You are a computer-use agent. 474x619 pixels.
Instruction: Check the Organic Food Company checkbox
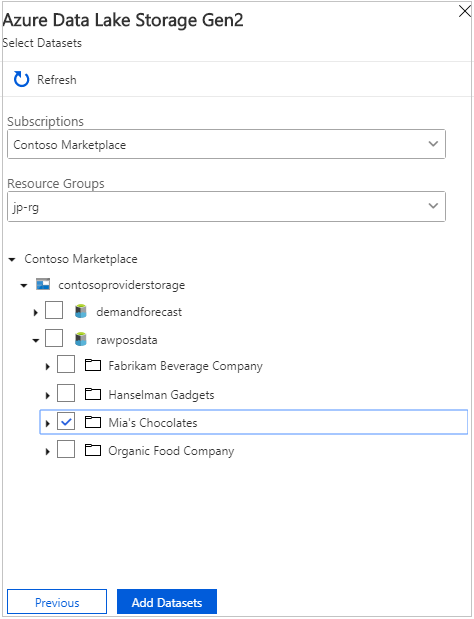pos(66,449)
